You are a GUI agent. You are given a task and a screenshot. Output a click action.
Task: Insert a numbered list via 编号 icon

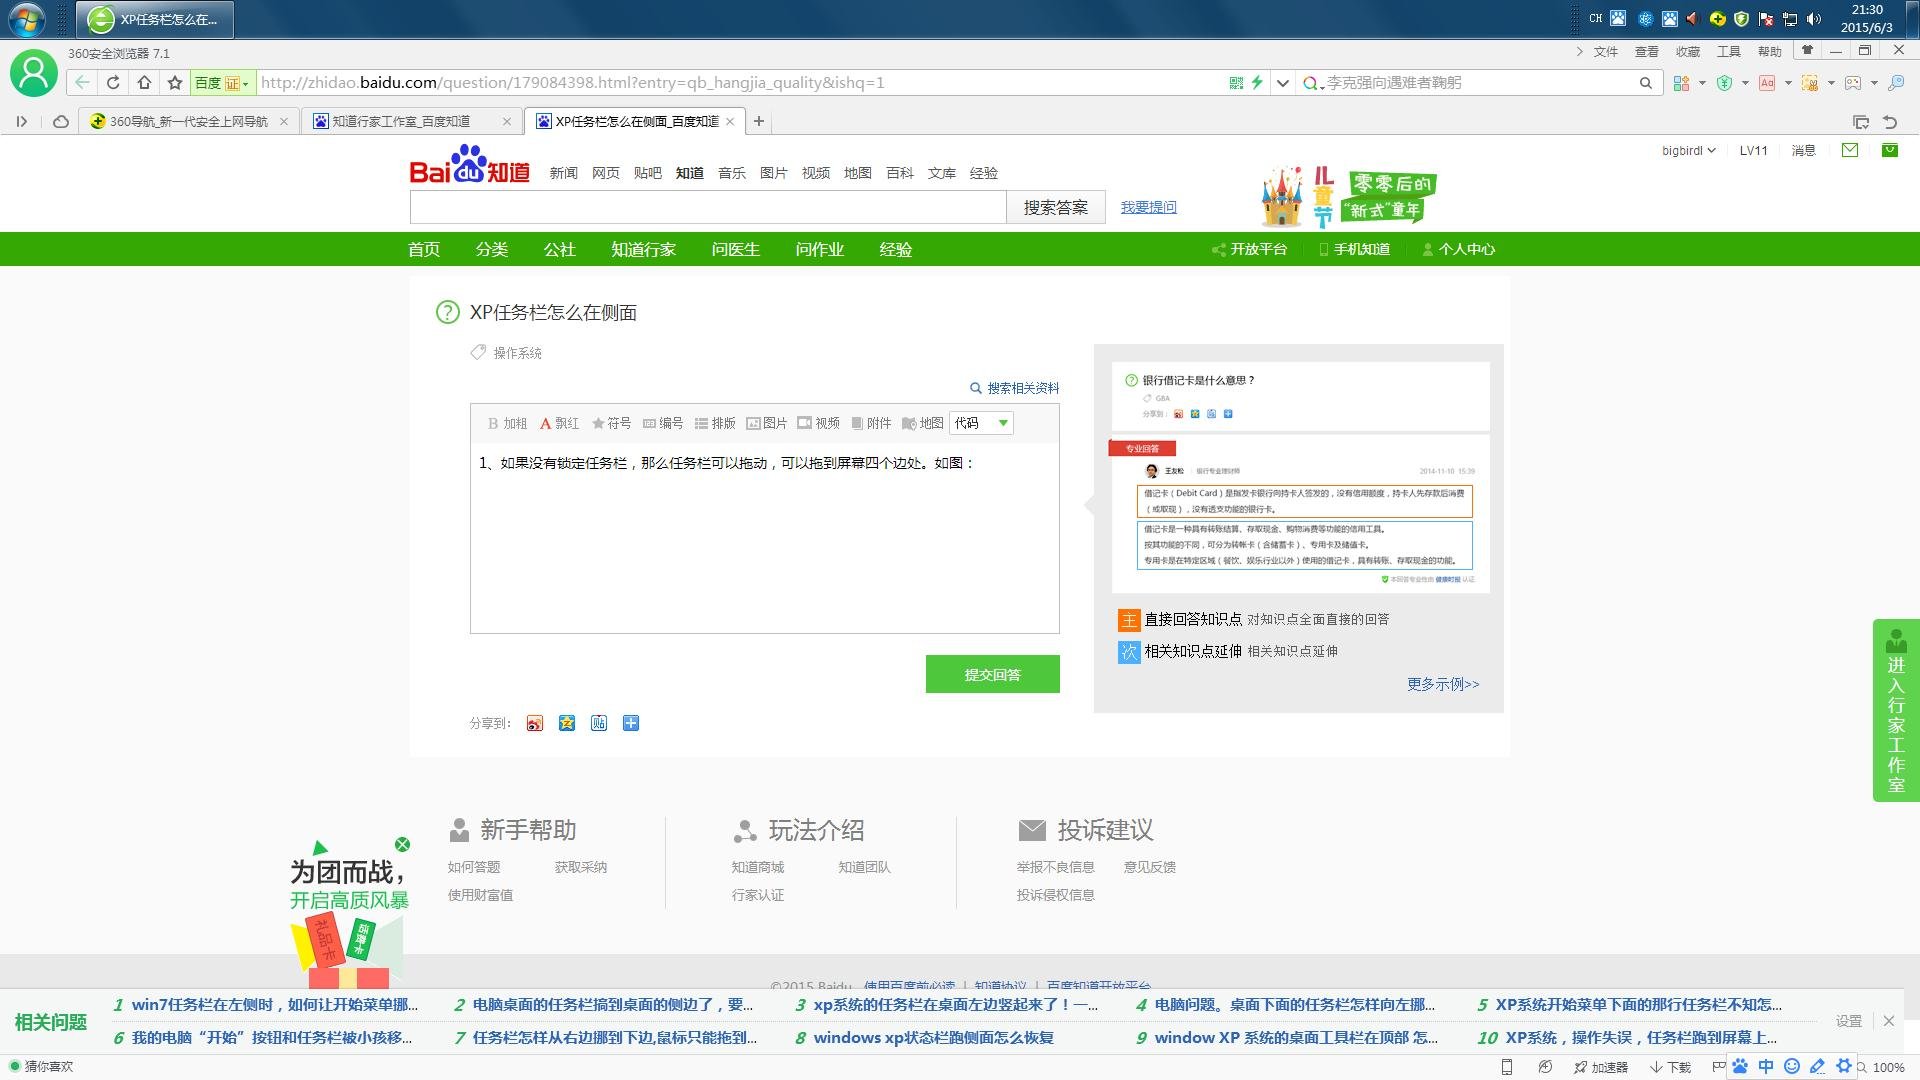[663, 423]
